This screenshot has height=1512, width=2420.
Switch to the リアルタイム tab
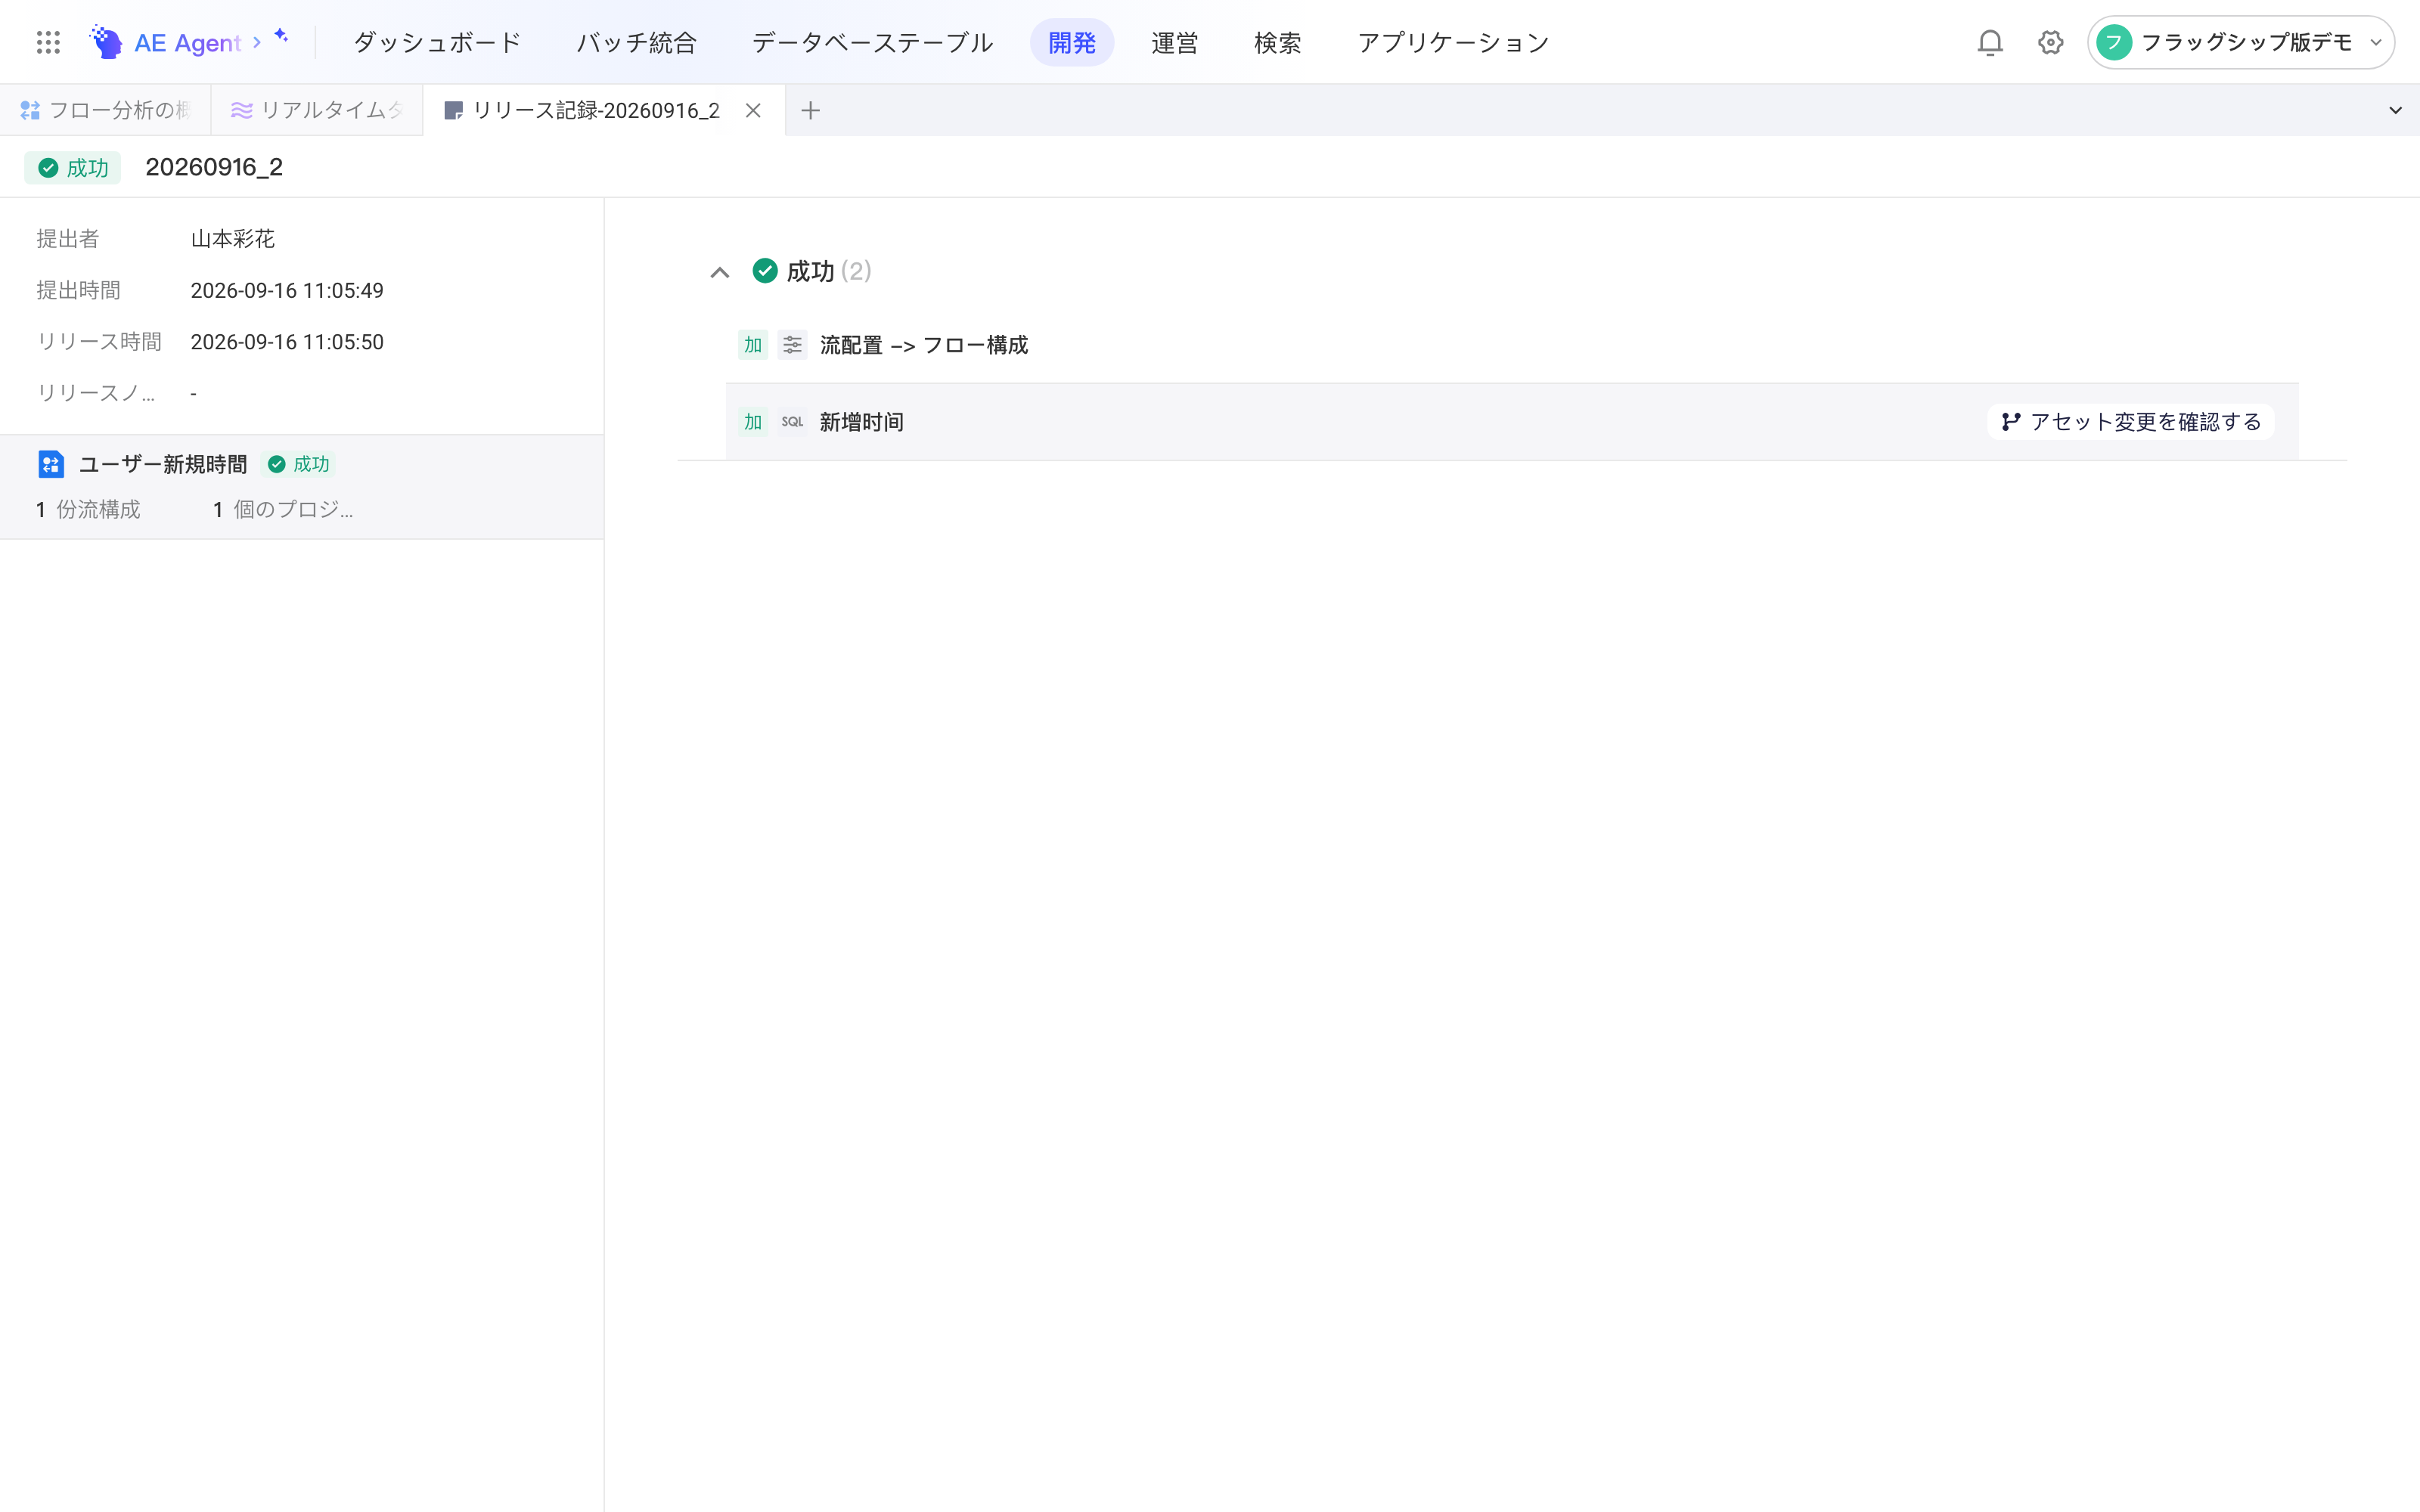(317, 110)
